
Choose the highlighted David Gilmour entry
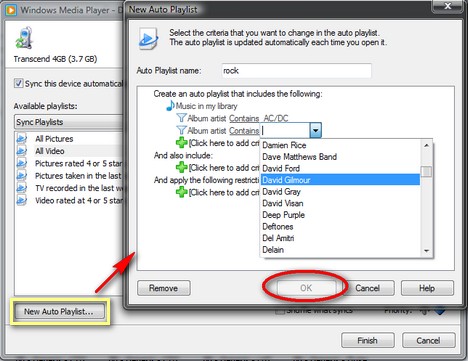tap(340, 180)
